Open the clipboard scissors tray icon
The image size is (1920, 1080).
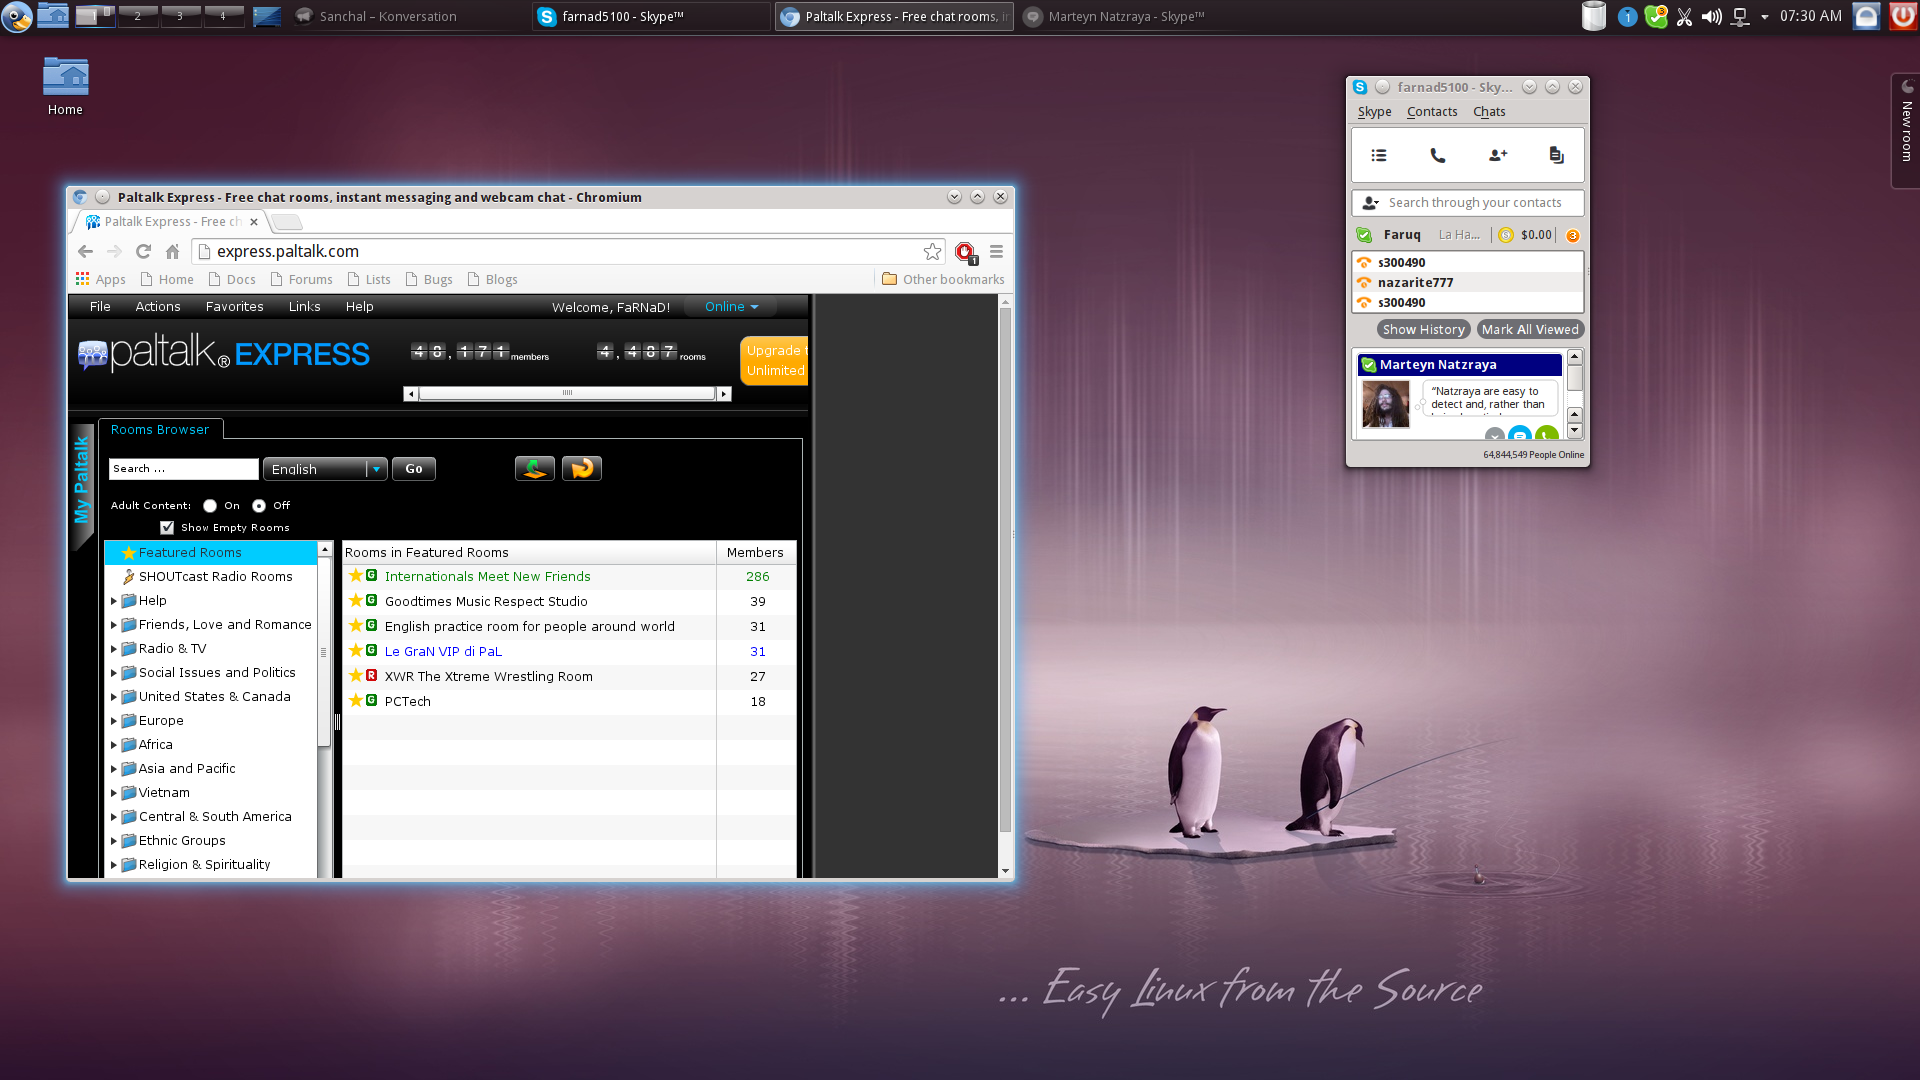pos(1685,16)
